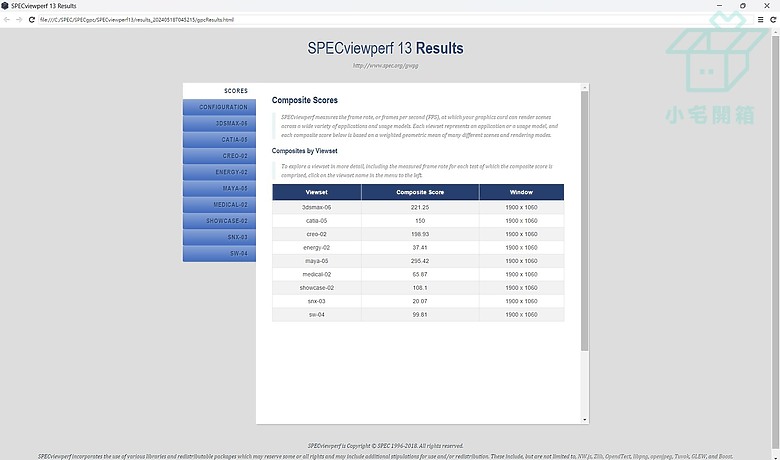The image size is (780, 460).
Task: Reload the page with the refresh icon left of the address bar
Action: [31, 19]
